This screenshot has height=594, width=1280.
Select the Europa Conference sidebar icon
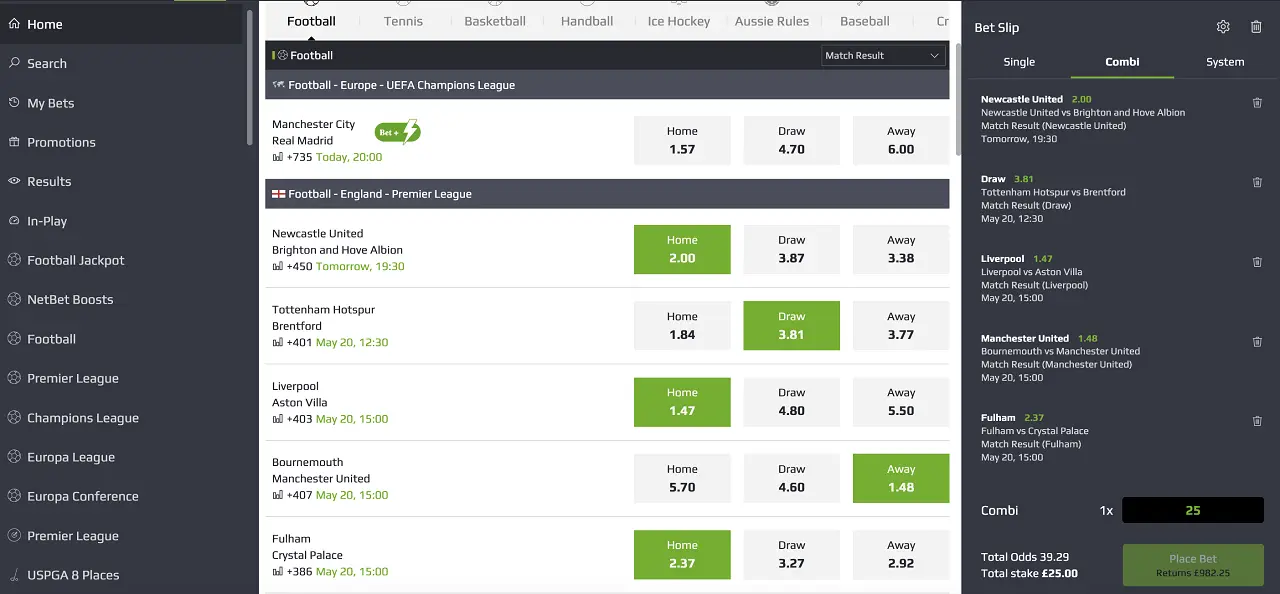(x=14, y=496)
